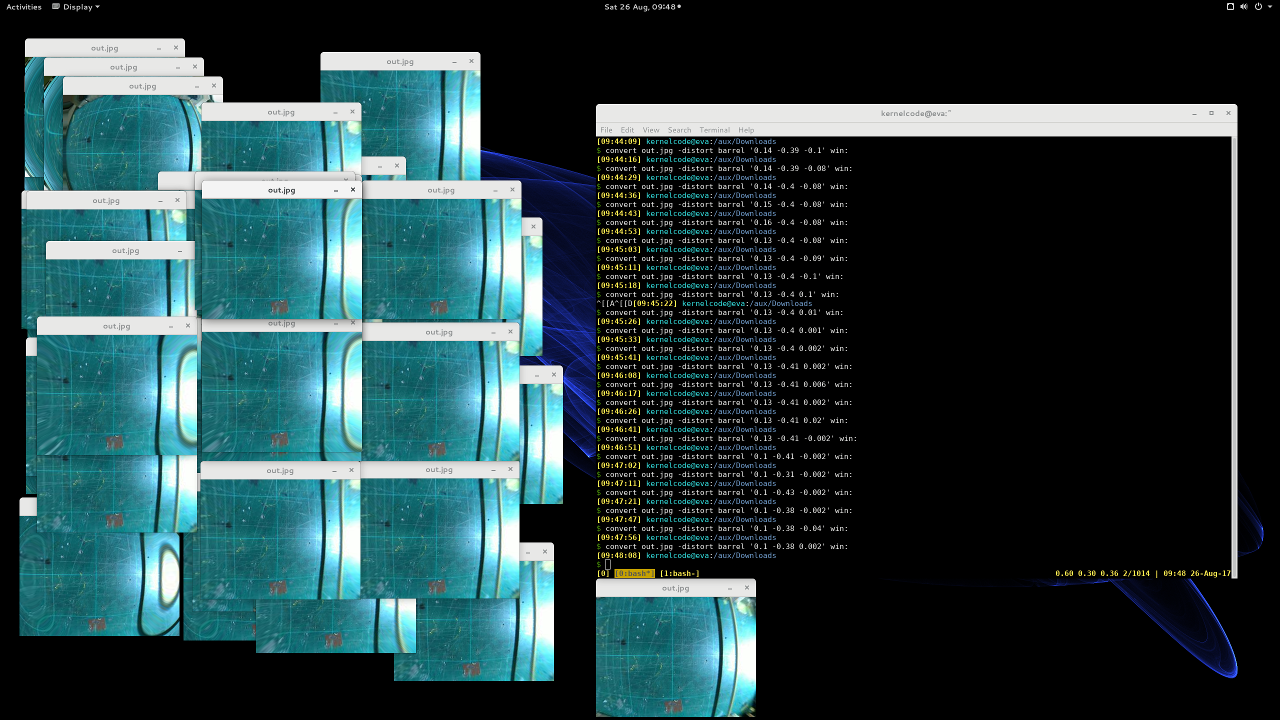The height and width of the screenshot is (720, 1280).
Task: Open the clock and calendar dropdown
Action: [641, 7]
